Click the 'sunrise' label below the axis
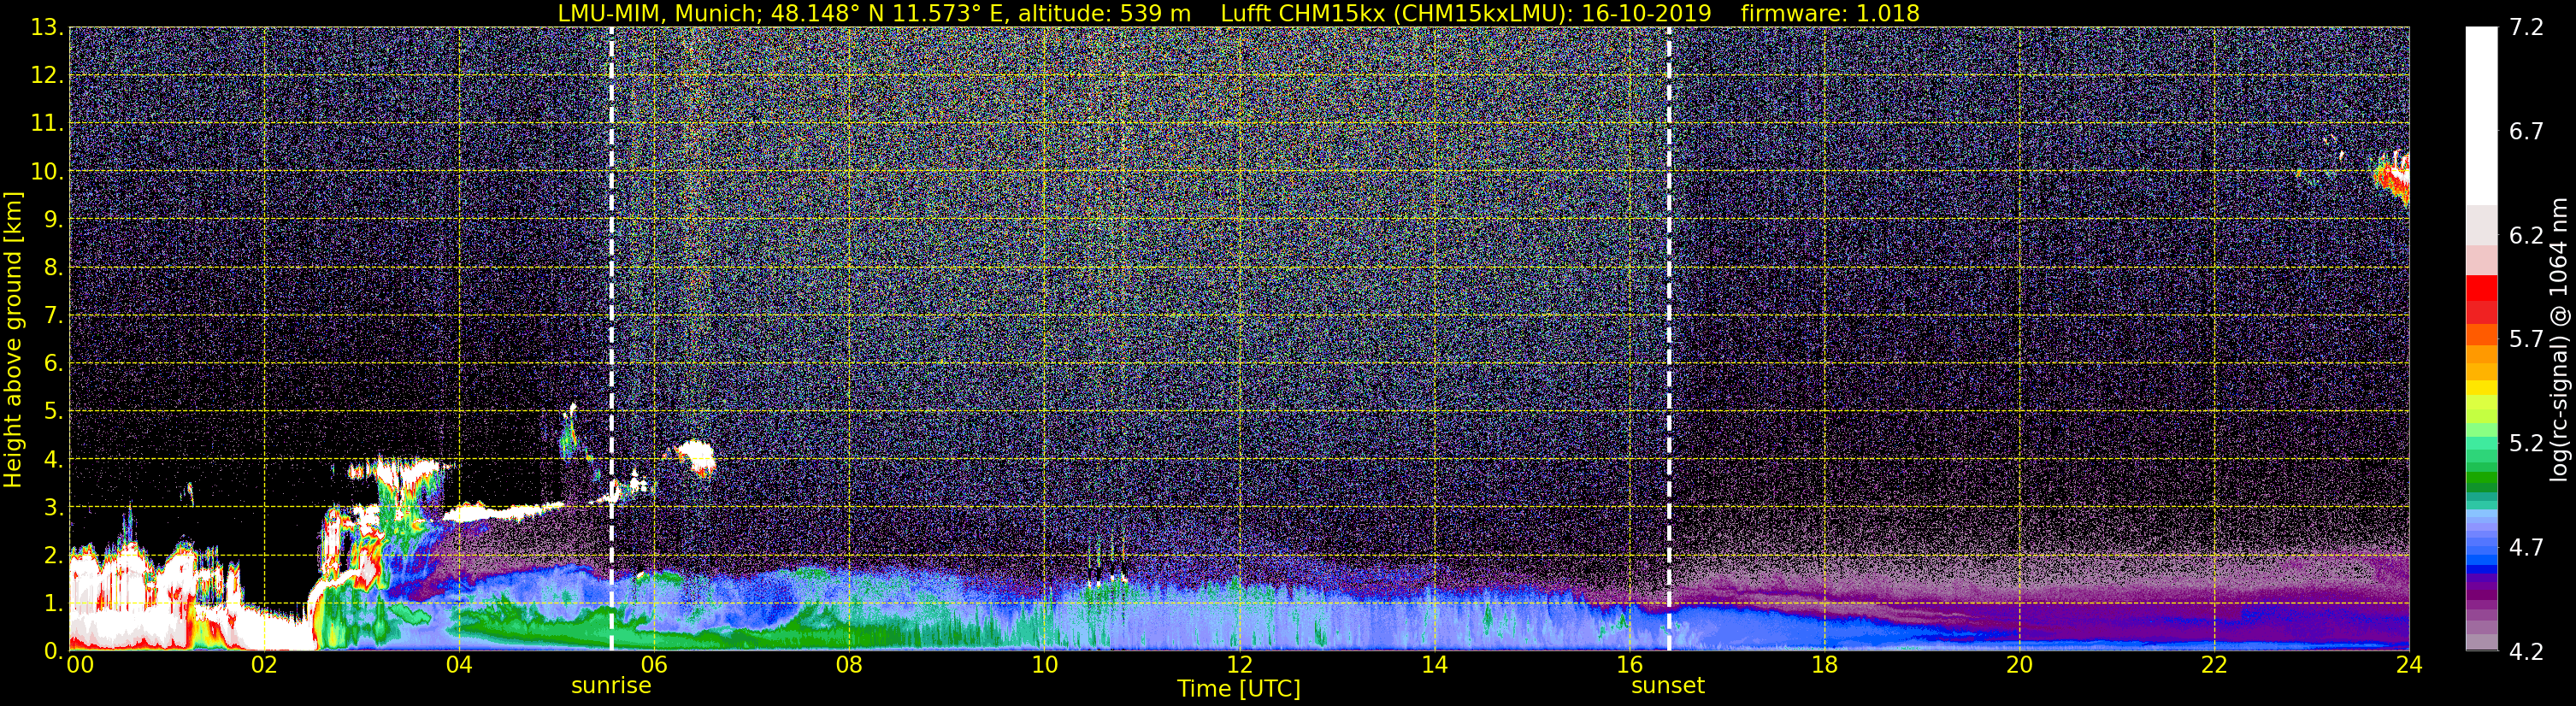 [611, 686]
